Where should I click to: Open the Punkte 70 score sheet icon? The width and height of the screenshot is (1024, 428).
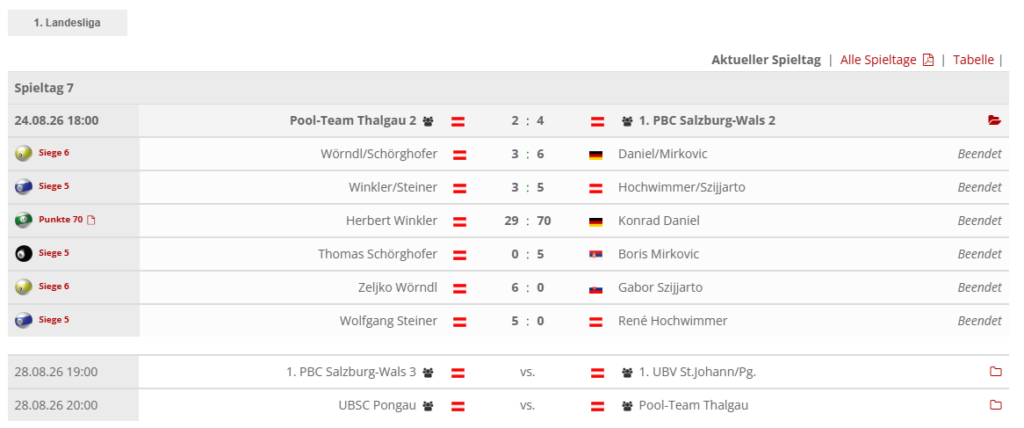[x=91, y=220]
